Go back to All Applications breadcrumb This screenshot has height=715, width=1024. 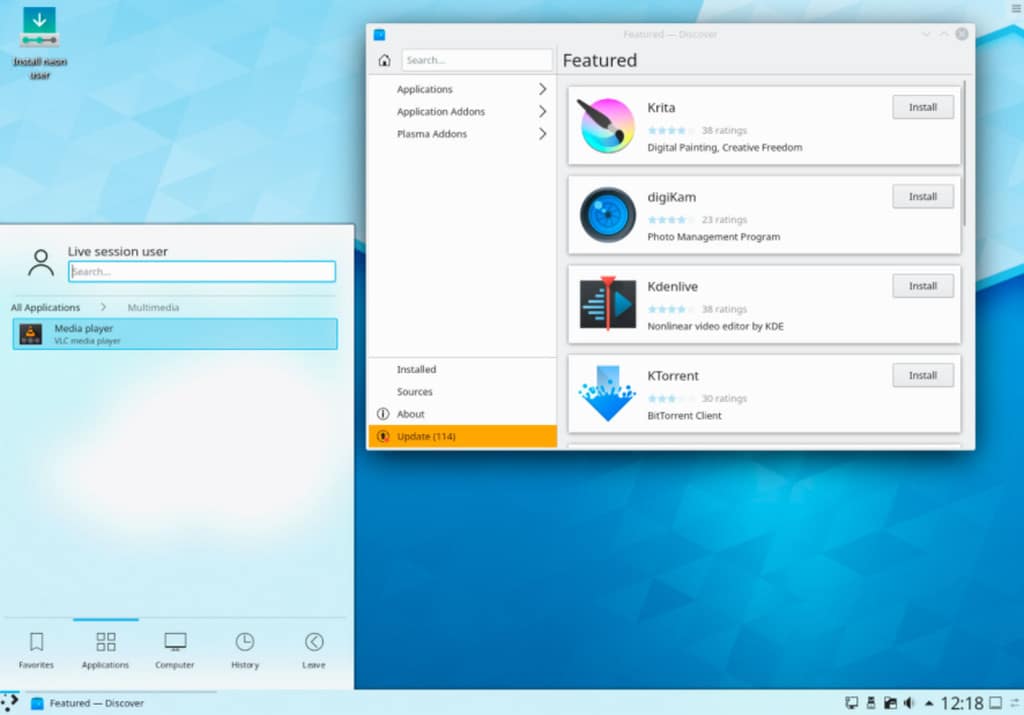[46, 307]
